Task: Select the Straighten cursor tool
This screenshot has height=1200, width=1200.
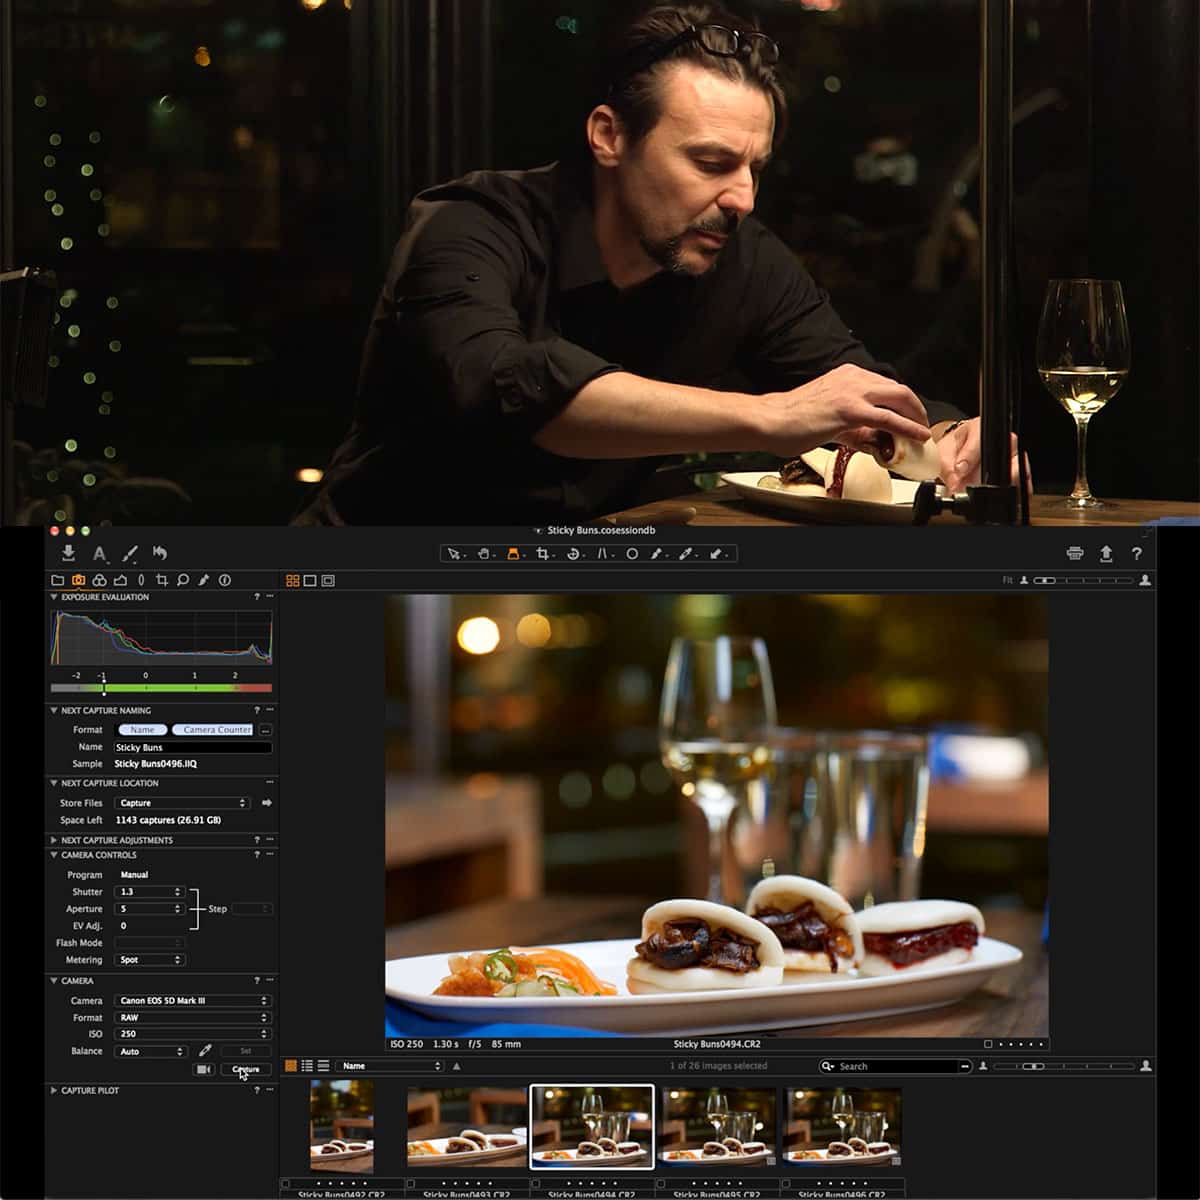Action: click(x=603, y=553)
